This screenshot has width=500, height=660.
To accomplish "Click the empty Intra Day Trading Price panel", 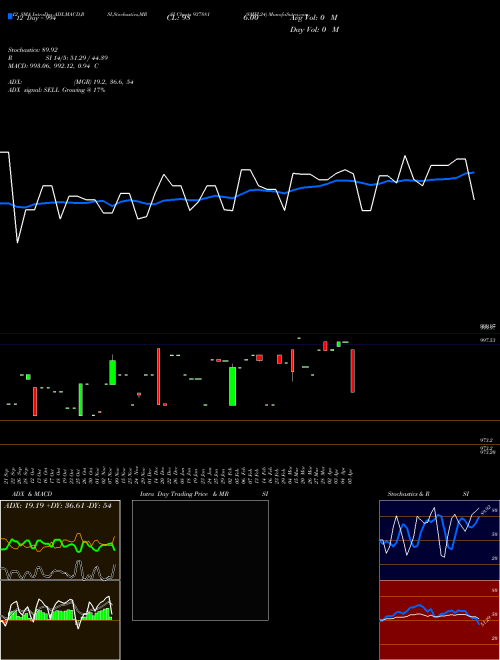I will tap(200, 560).
